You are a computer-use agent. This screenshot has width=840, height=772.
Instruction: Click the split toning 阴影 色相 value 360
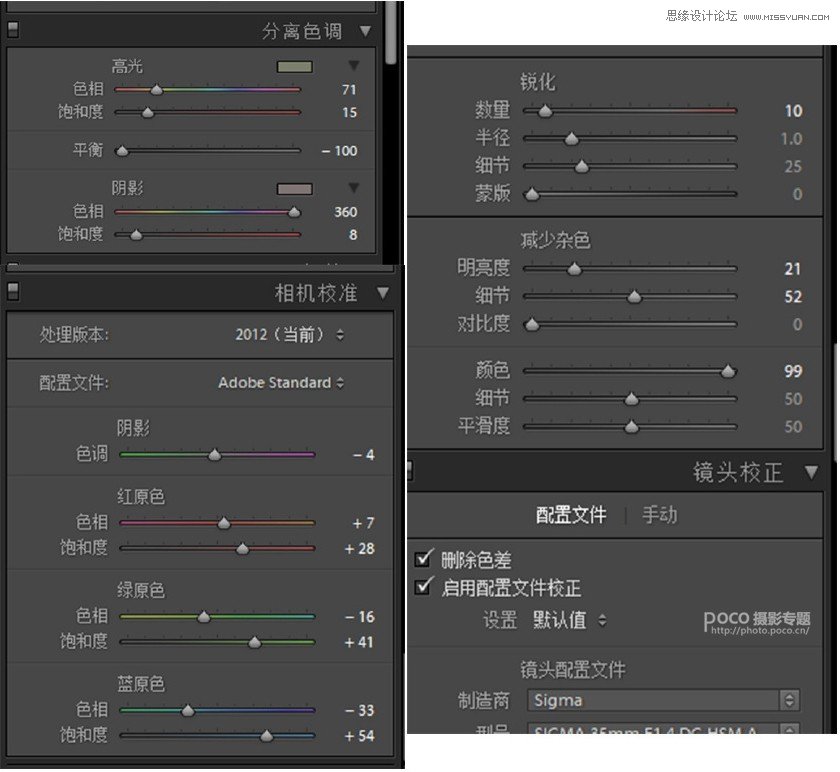[x=346, y=212]
